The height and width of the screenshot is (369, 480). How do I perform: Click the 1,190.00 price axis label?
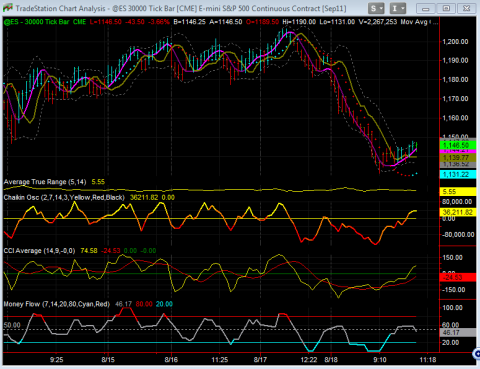point(455,60)
